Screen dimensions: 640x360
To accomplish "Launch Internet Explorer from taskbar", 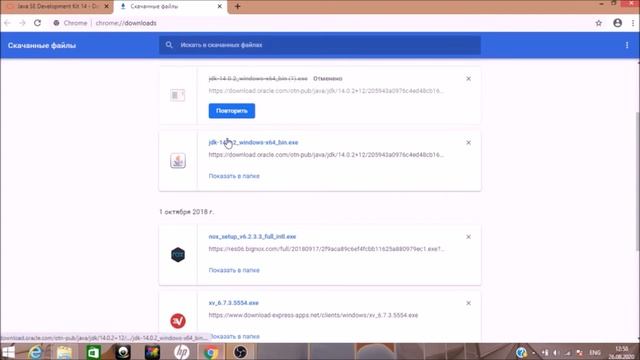I will click(x=35, y=352).
